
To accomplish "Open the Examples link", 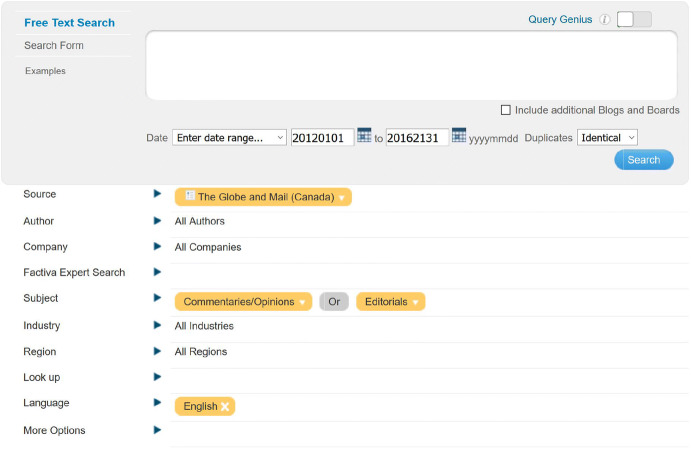I will tap(45, 71).
